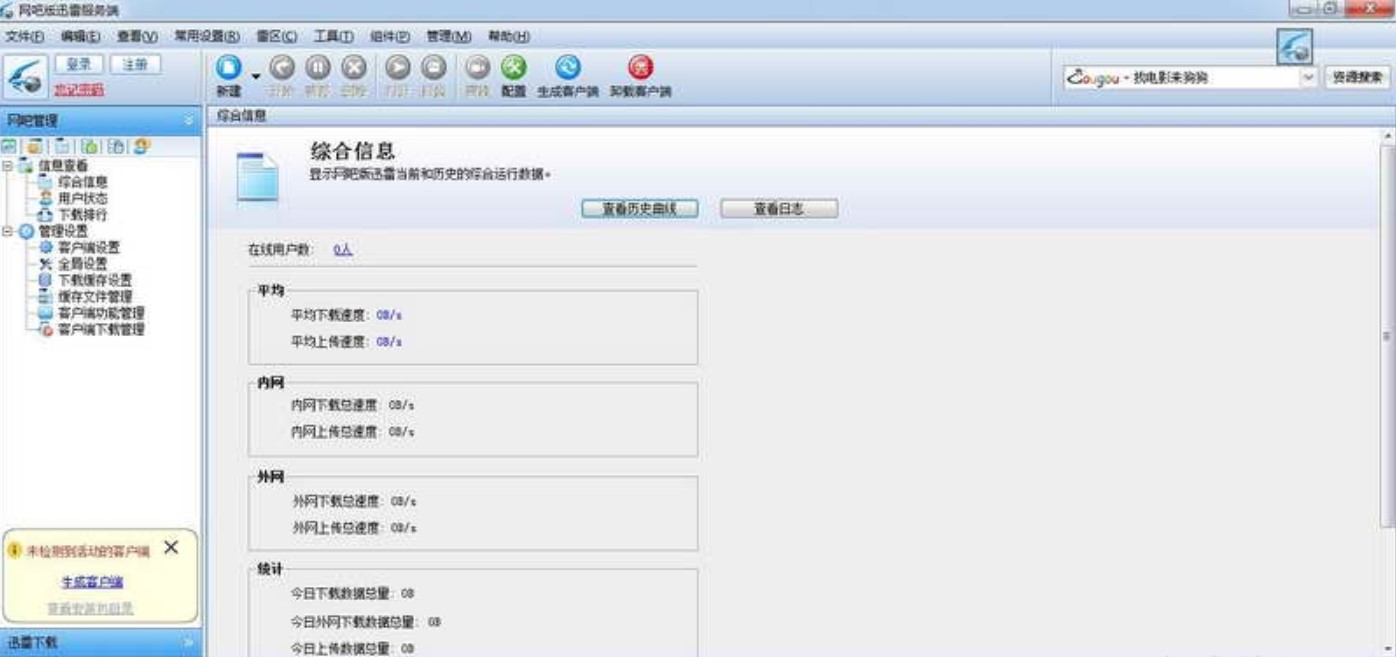Click the greyed X delete toolbar icon
Viewport: 1396px width, 657px height.
point(354,68)
